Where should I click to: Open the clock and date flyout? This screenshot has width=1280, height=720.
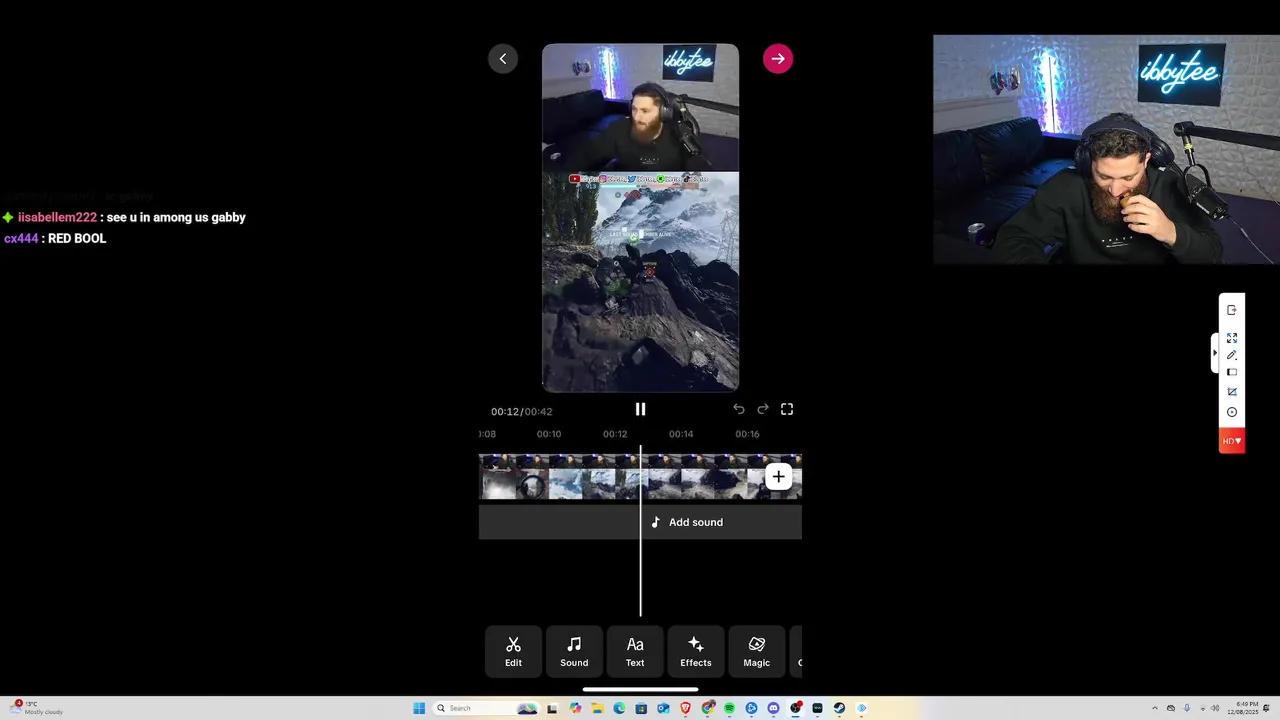1243,708
